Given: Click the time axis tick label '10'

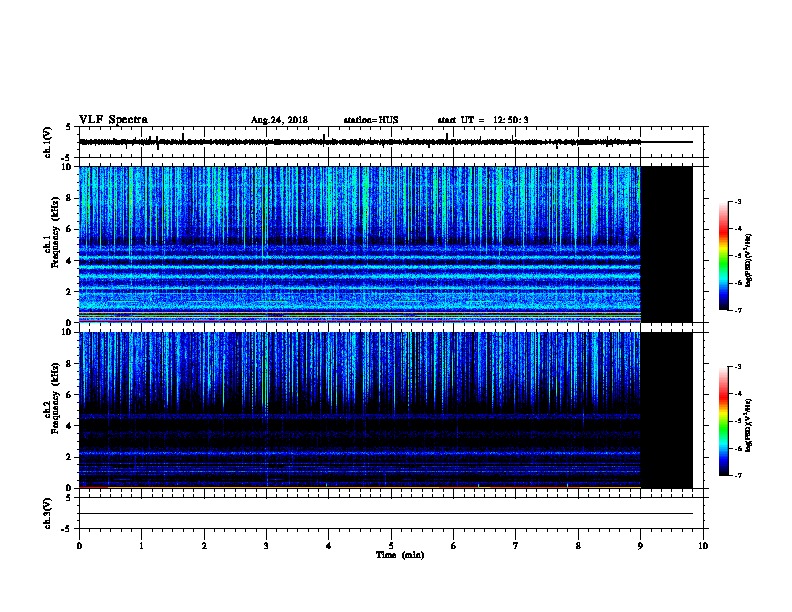Looking at the screenshot, I should tap(703, 546).
